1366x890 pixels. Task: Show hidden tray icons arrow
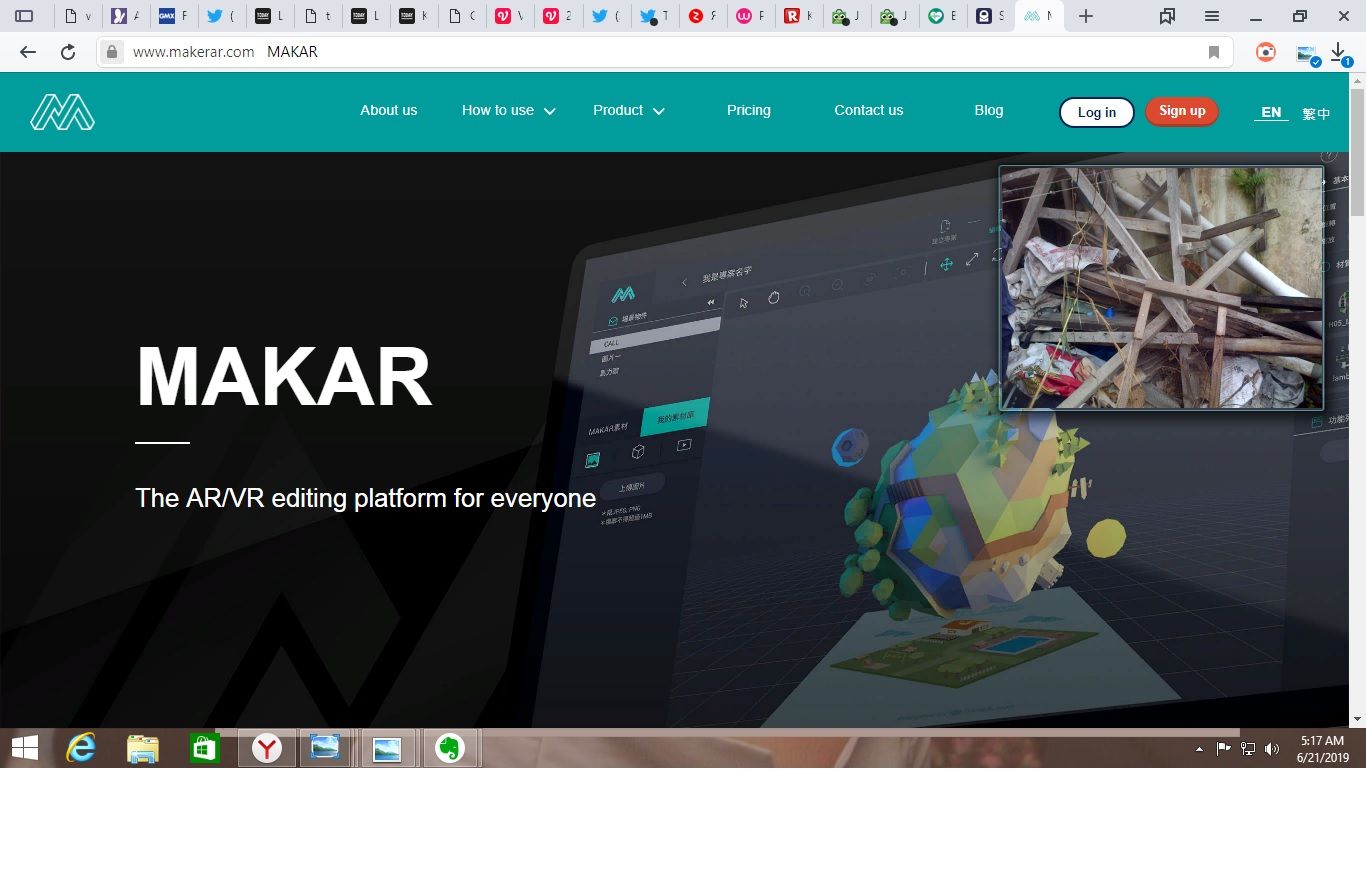click(x=1199, y=748)
